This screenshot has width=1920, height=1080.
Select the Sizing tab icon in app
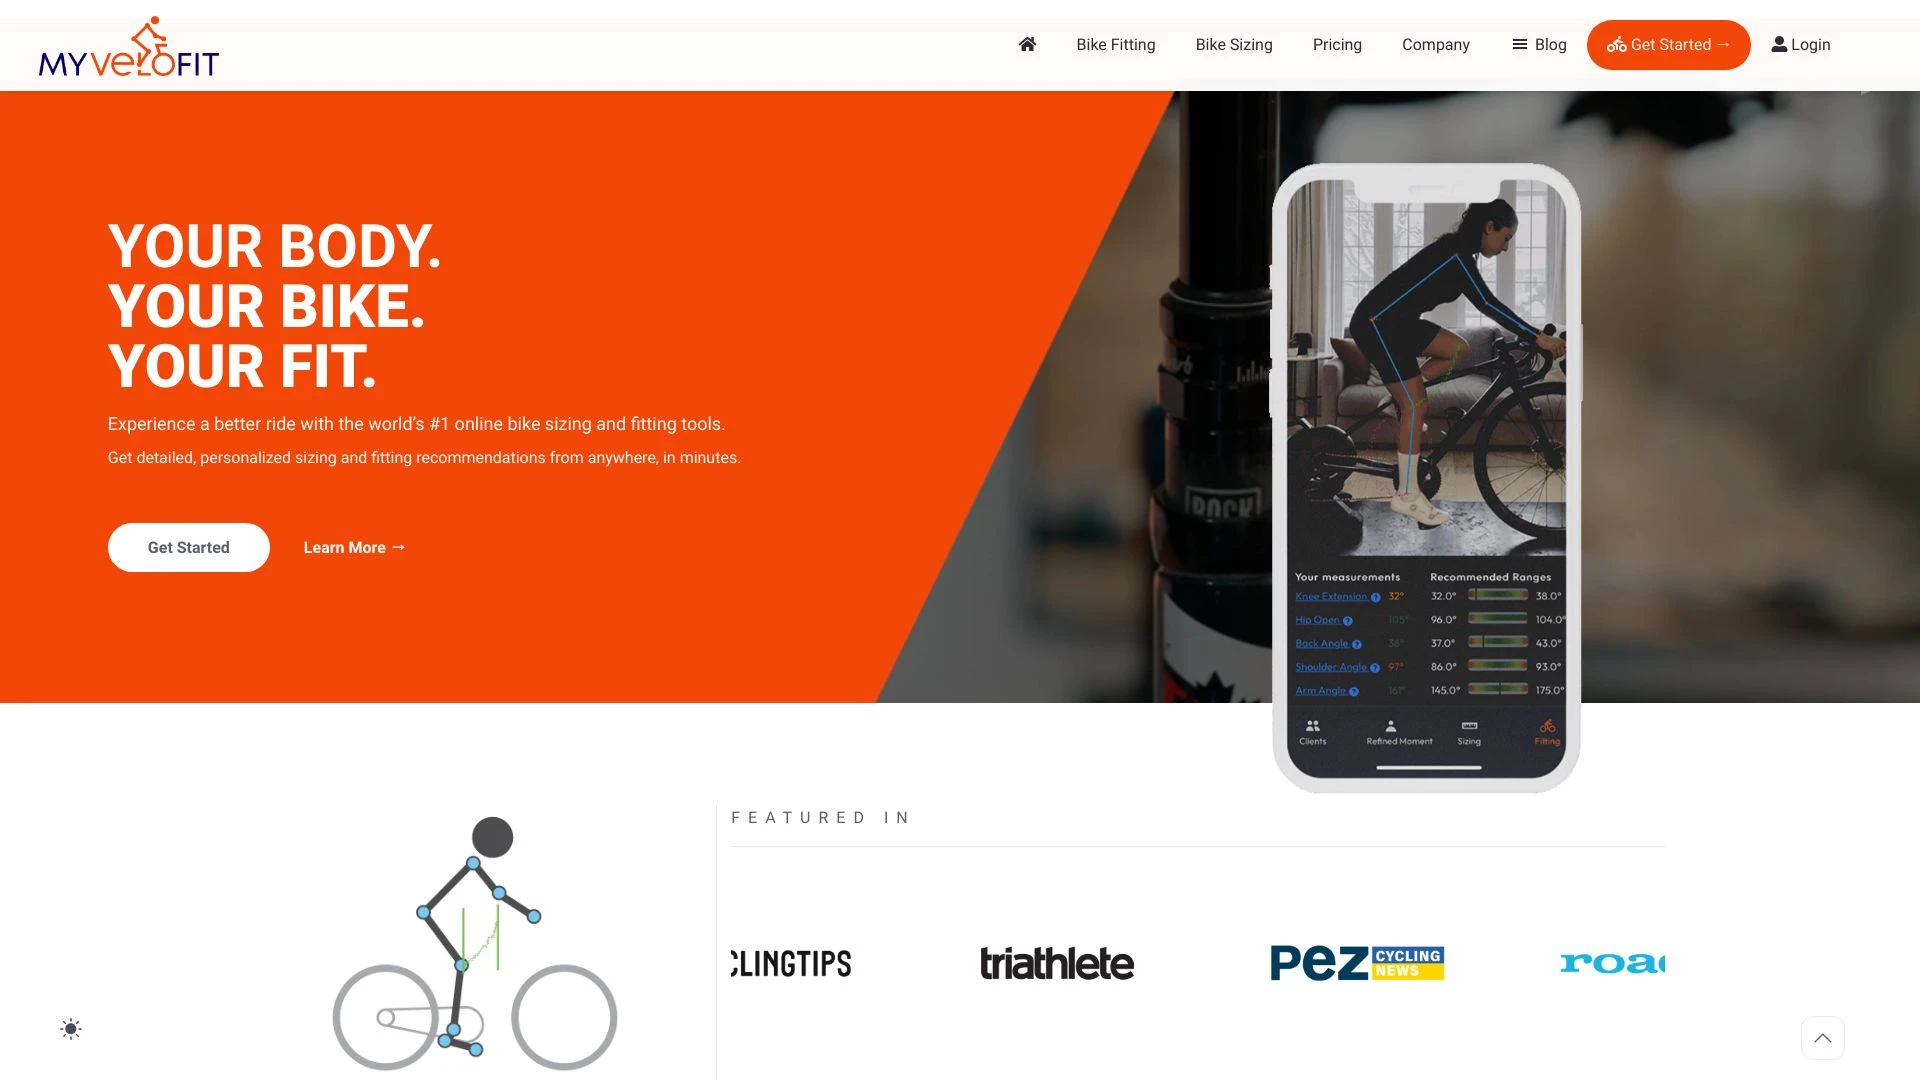click(1469, 727)
